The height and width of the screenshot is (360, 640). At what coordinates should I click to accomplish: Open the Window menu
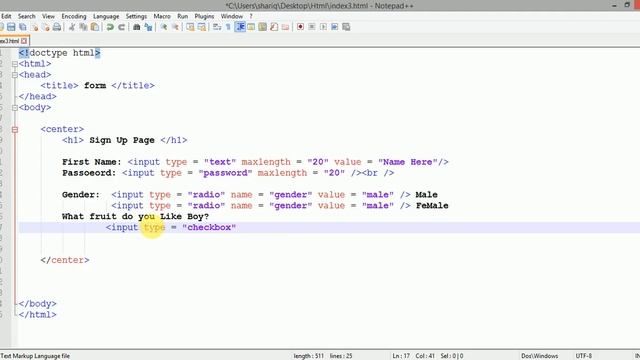(x=231, y=16)
